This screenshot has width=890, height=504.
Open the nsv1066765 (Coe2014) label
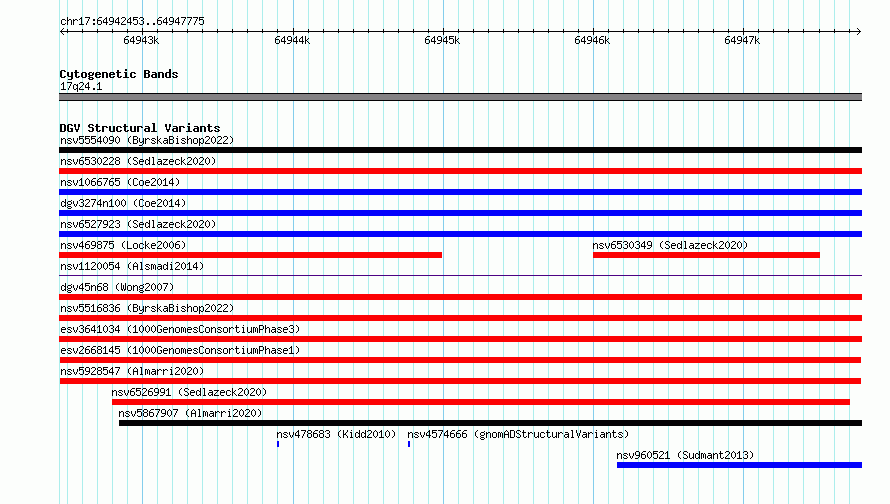point(120,182)
